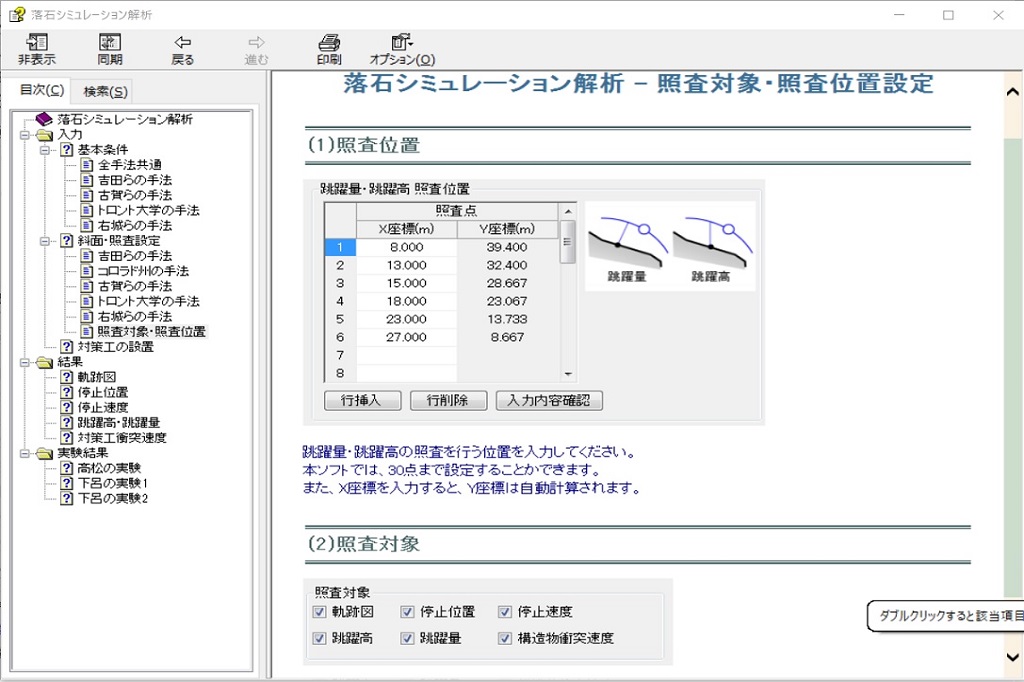Click the question icon beside 基本条件
Viewport: 1024px width, 682px height.
[x=67, y=150]
